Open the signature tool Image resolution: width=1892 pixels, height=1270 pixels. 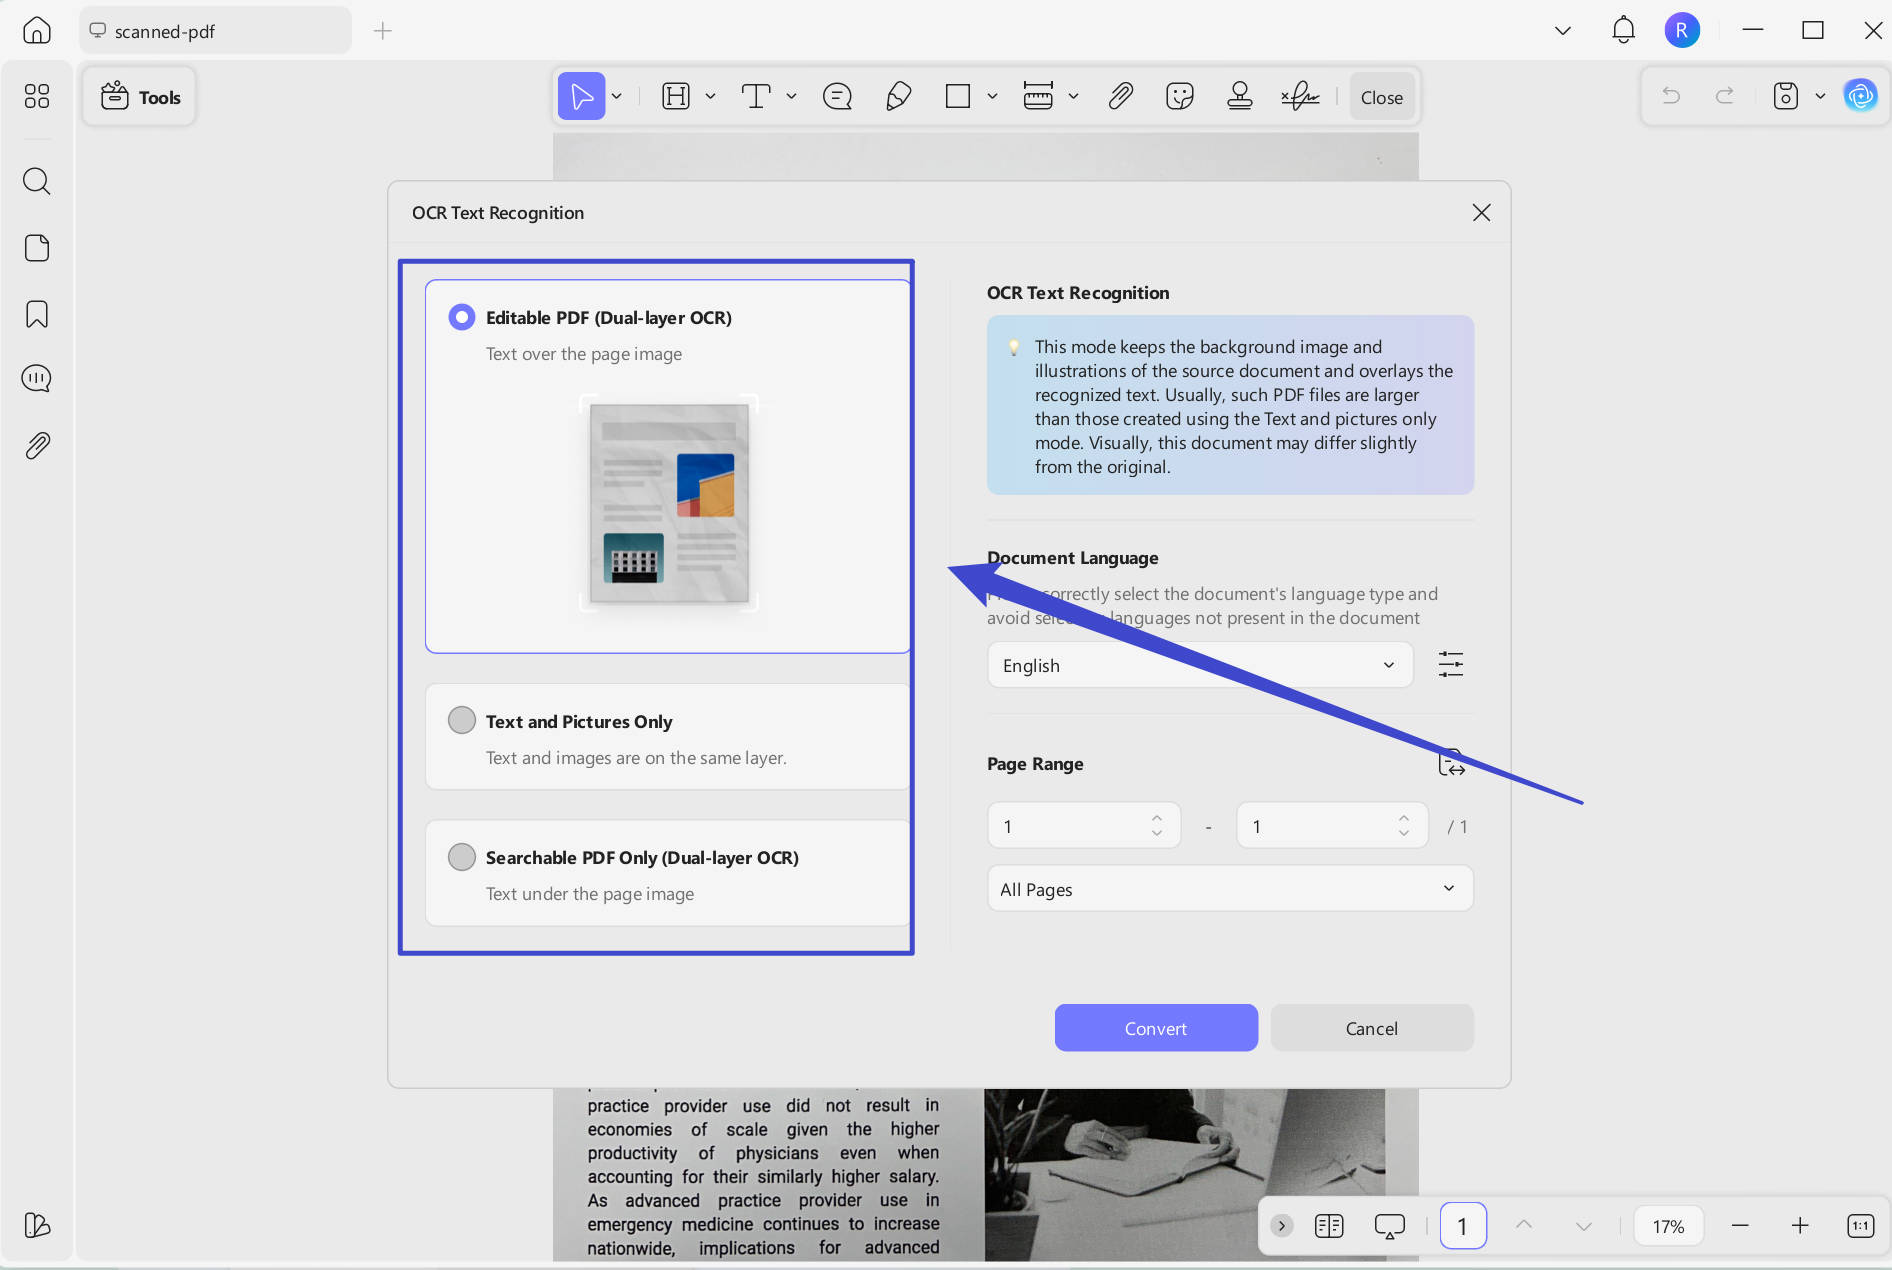pyautogui.click(x=1300, y=97)
